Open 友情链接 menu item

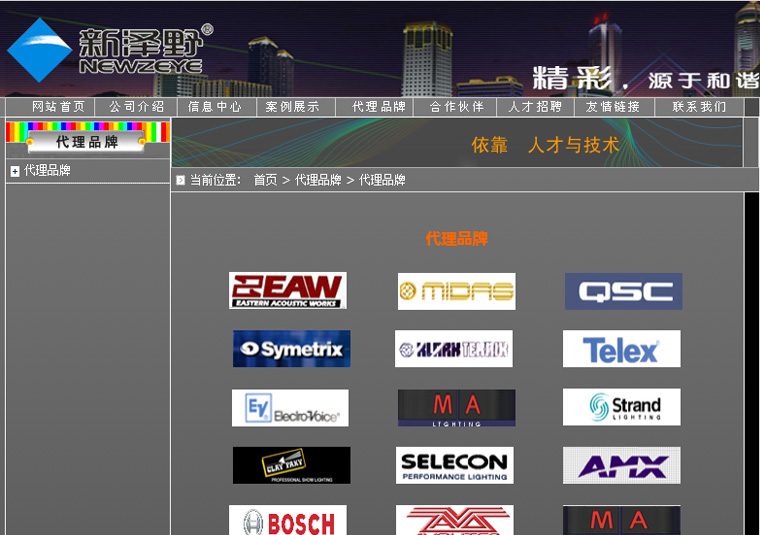click(613, 107)
